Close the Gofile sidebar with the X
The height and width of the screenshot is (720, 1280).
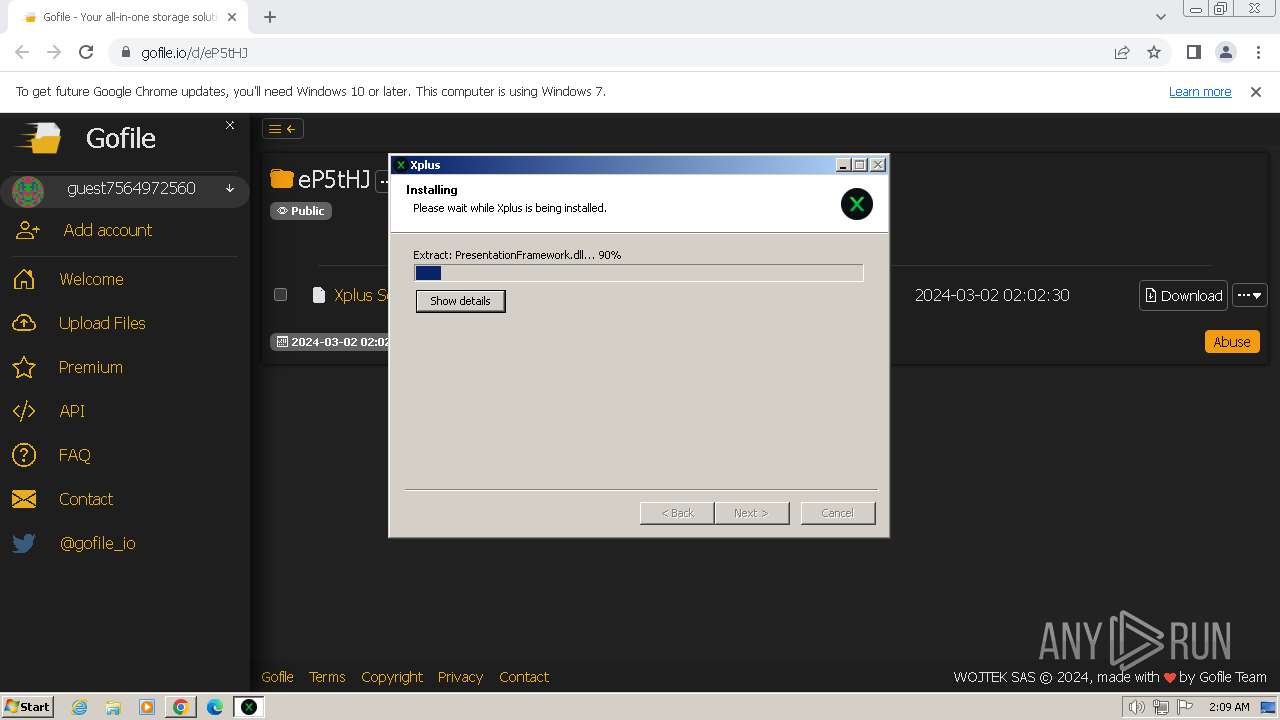(230, 125)
